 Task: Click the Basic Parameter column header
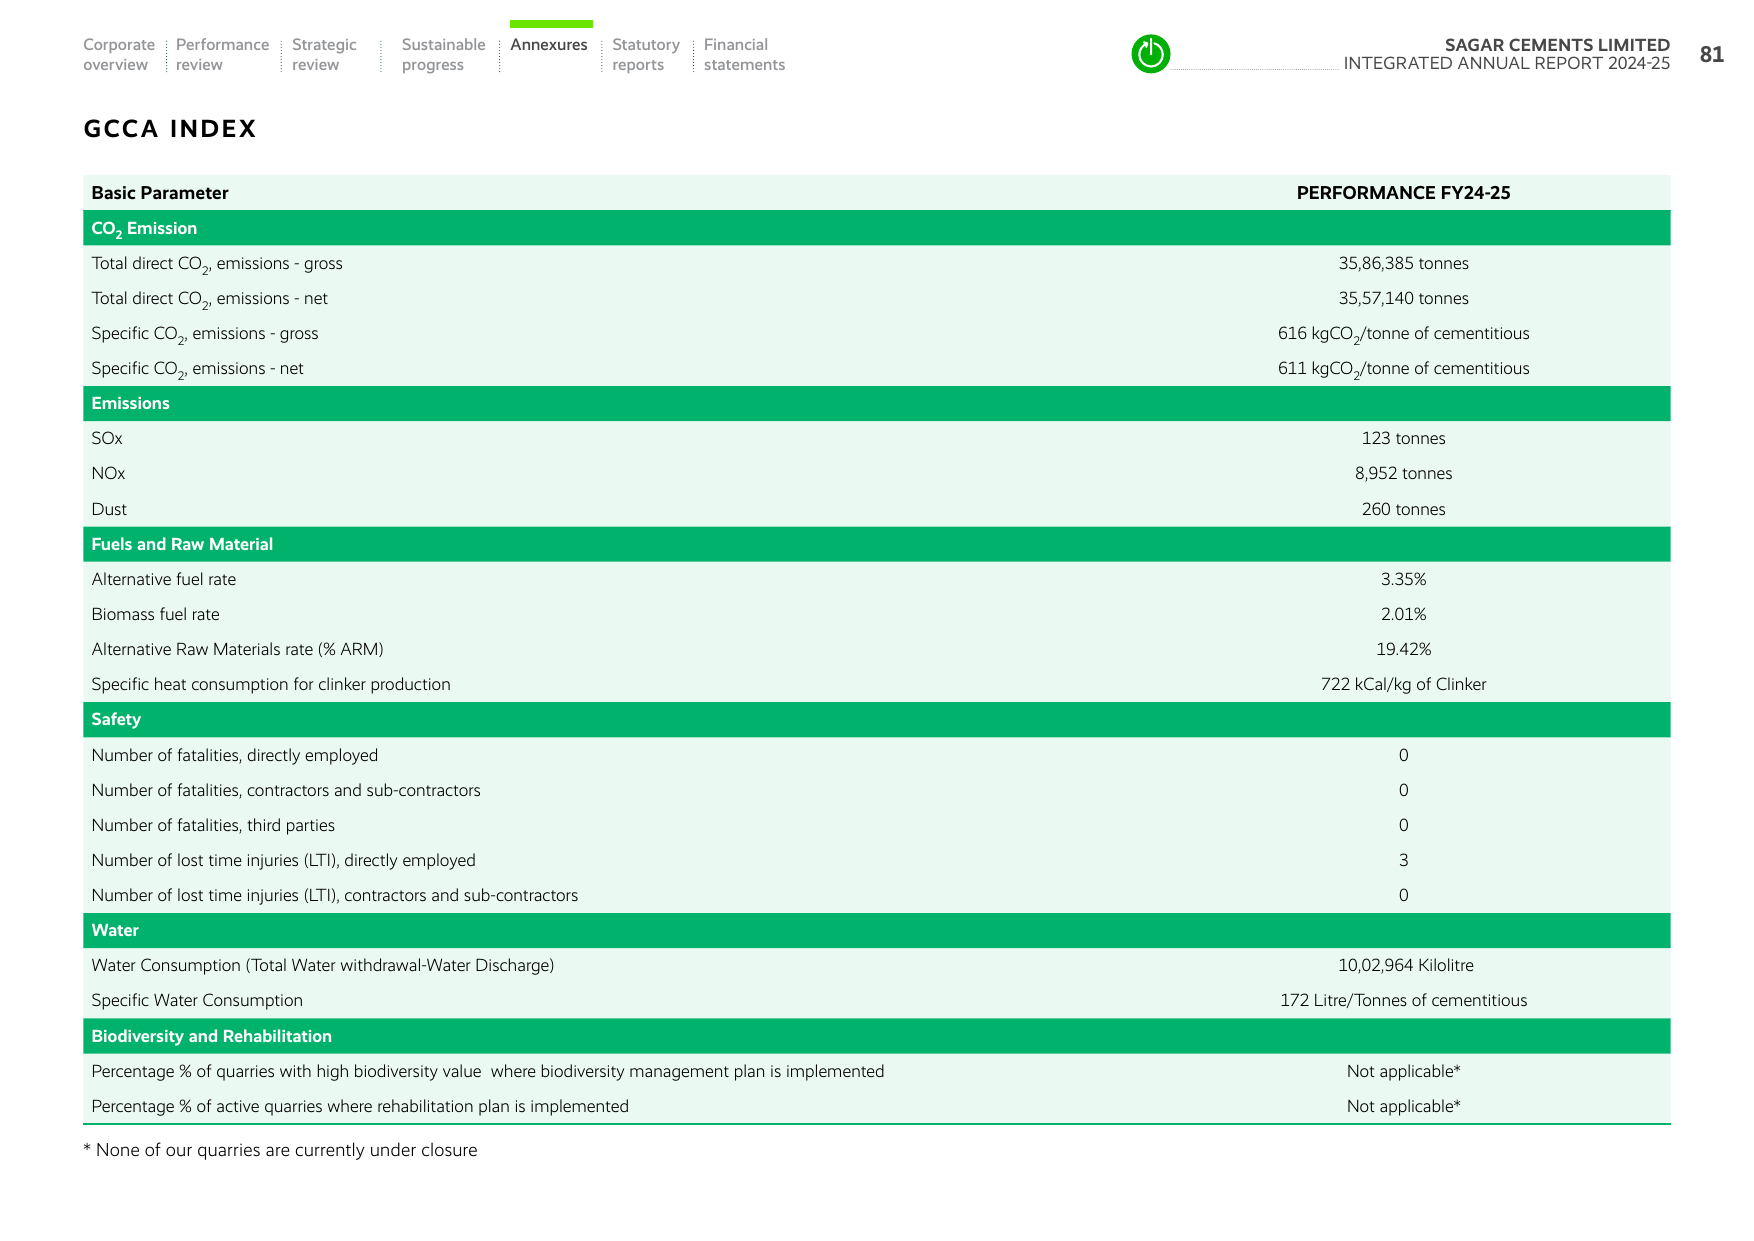pos(160,193)
